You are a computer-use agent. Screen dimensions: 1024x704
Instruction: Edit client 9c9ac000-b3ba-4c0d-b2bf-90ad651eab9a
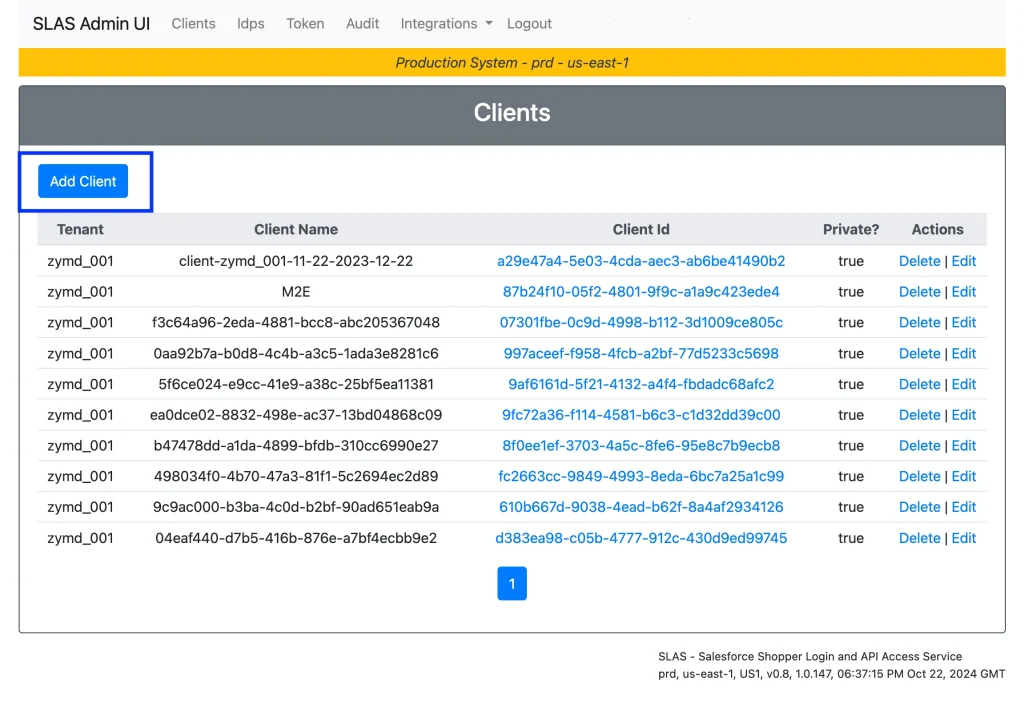coord(963,506)
